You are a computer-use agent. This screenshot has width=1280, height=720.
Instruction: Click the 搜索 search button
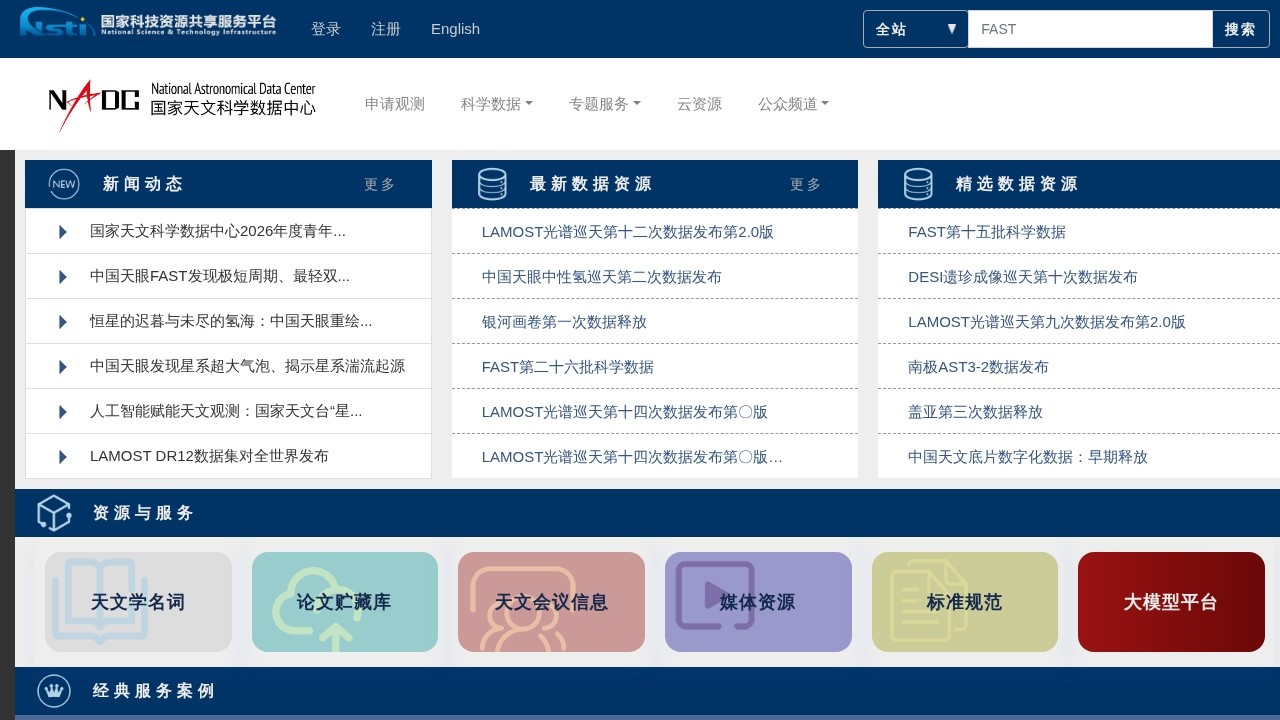tap(1240, 29)
